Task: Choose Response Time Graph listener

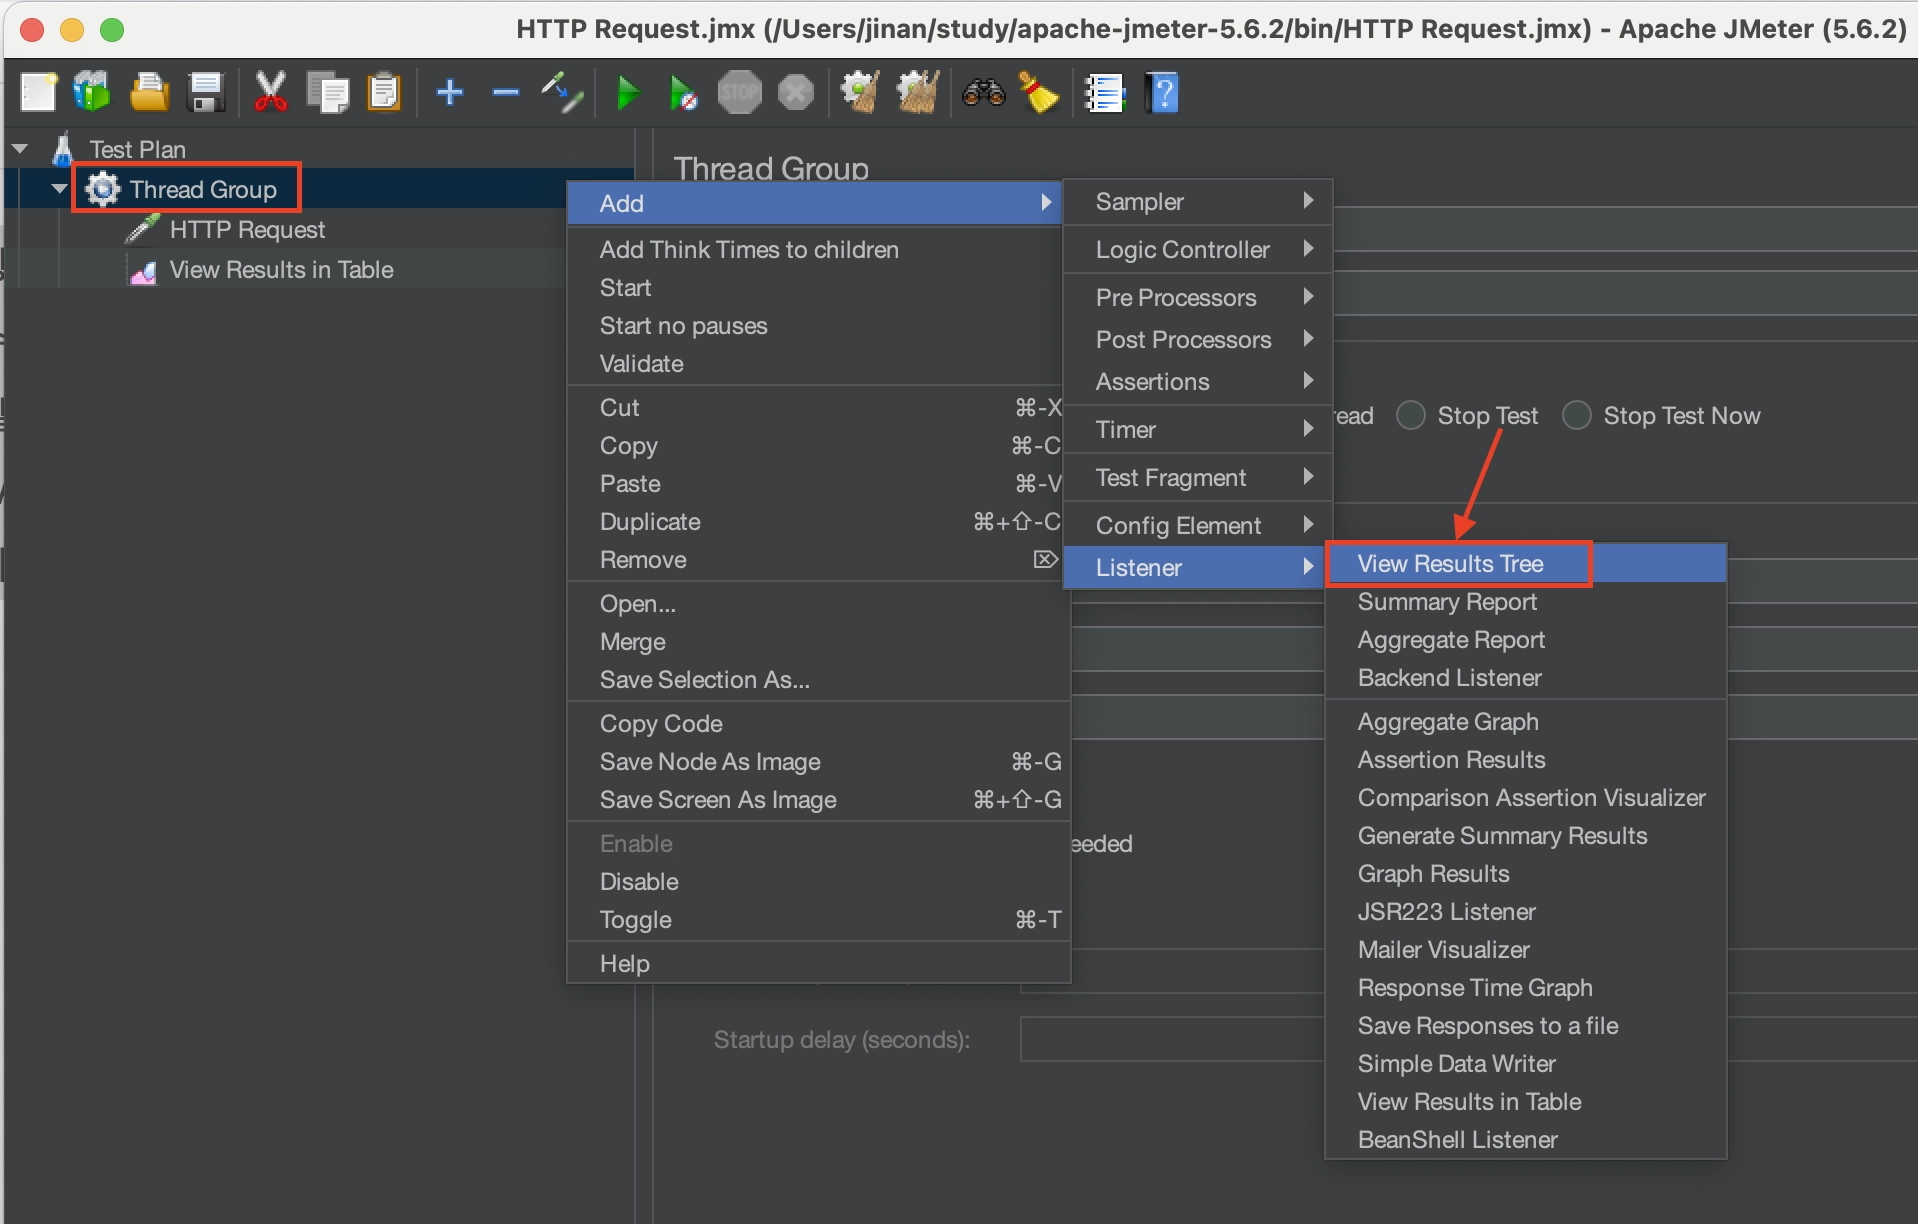Action: [x=1526, y=988]
